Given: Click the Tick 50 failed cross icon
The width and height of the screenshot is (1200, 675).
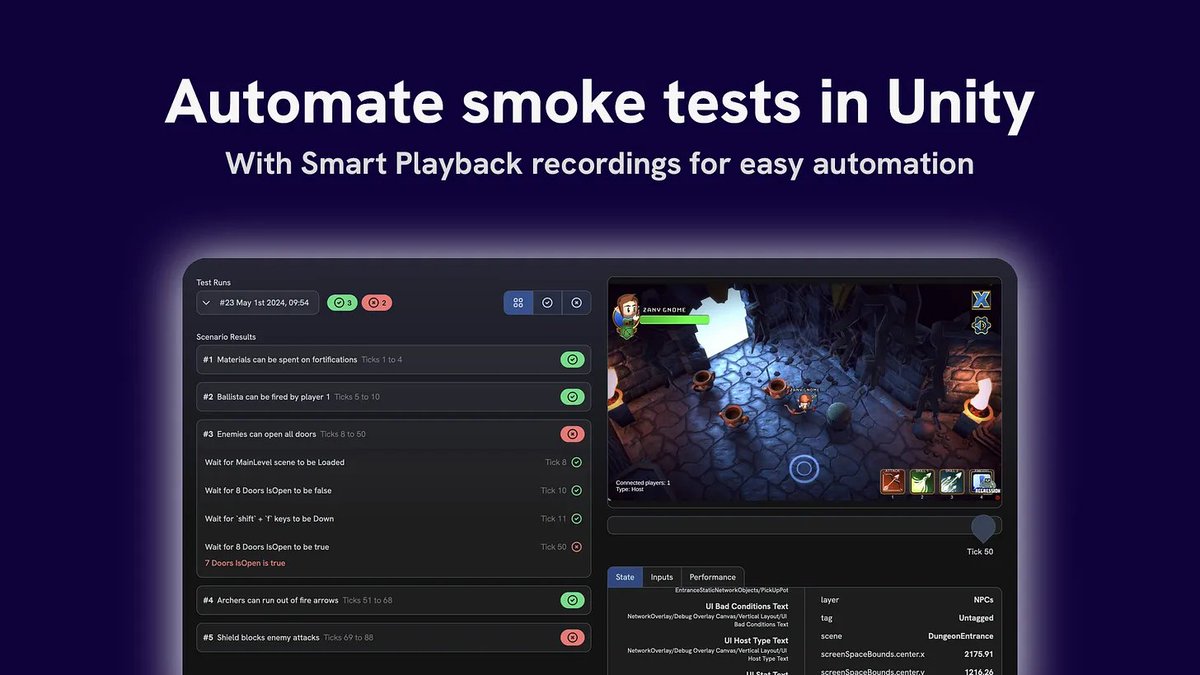Looking at the screenshot, I should coord(576,547).
